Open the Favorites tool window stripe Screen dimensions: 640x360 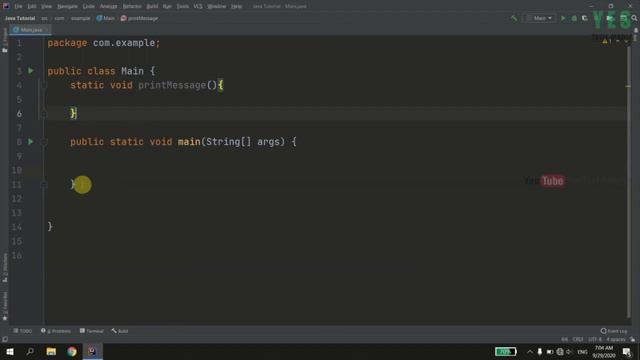(x=4, y=306)
